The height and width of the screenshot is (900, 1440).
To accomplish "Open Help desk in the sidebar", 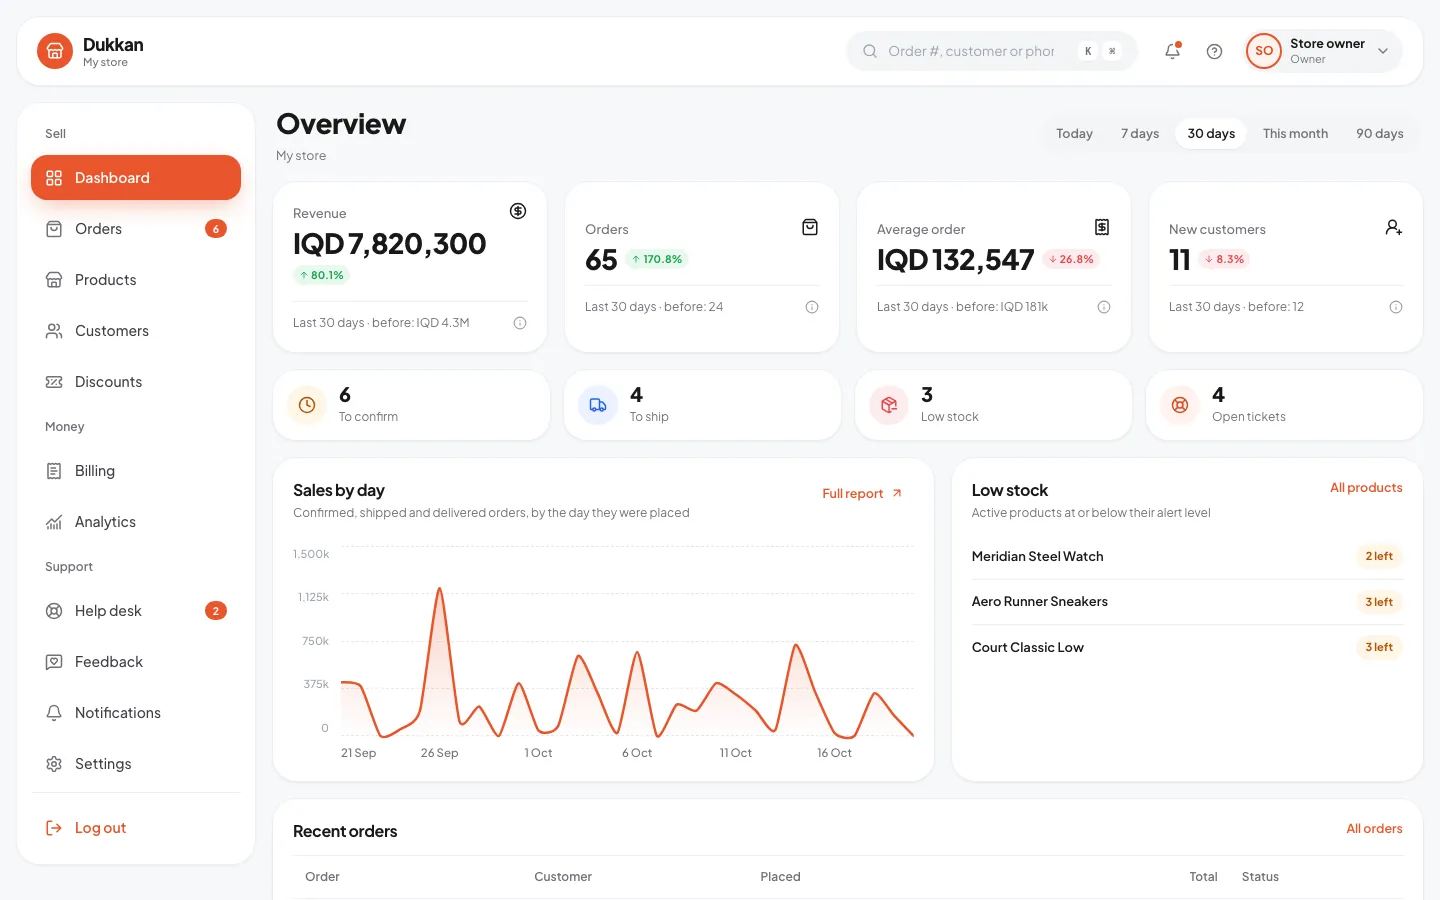I will pos(136,611).
